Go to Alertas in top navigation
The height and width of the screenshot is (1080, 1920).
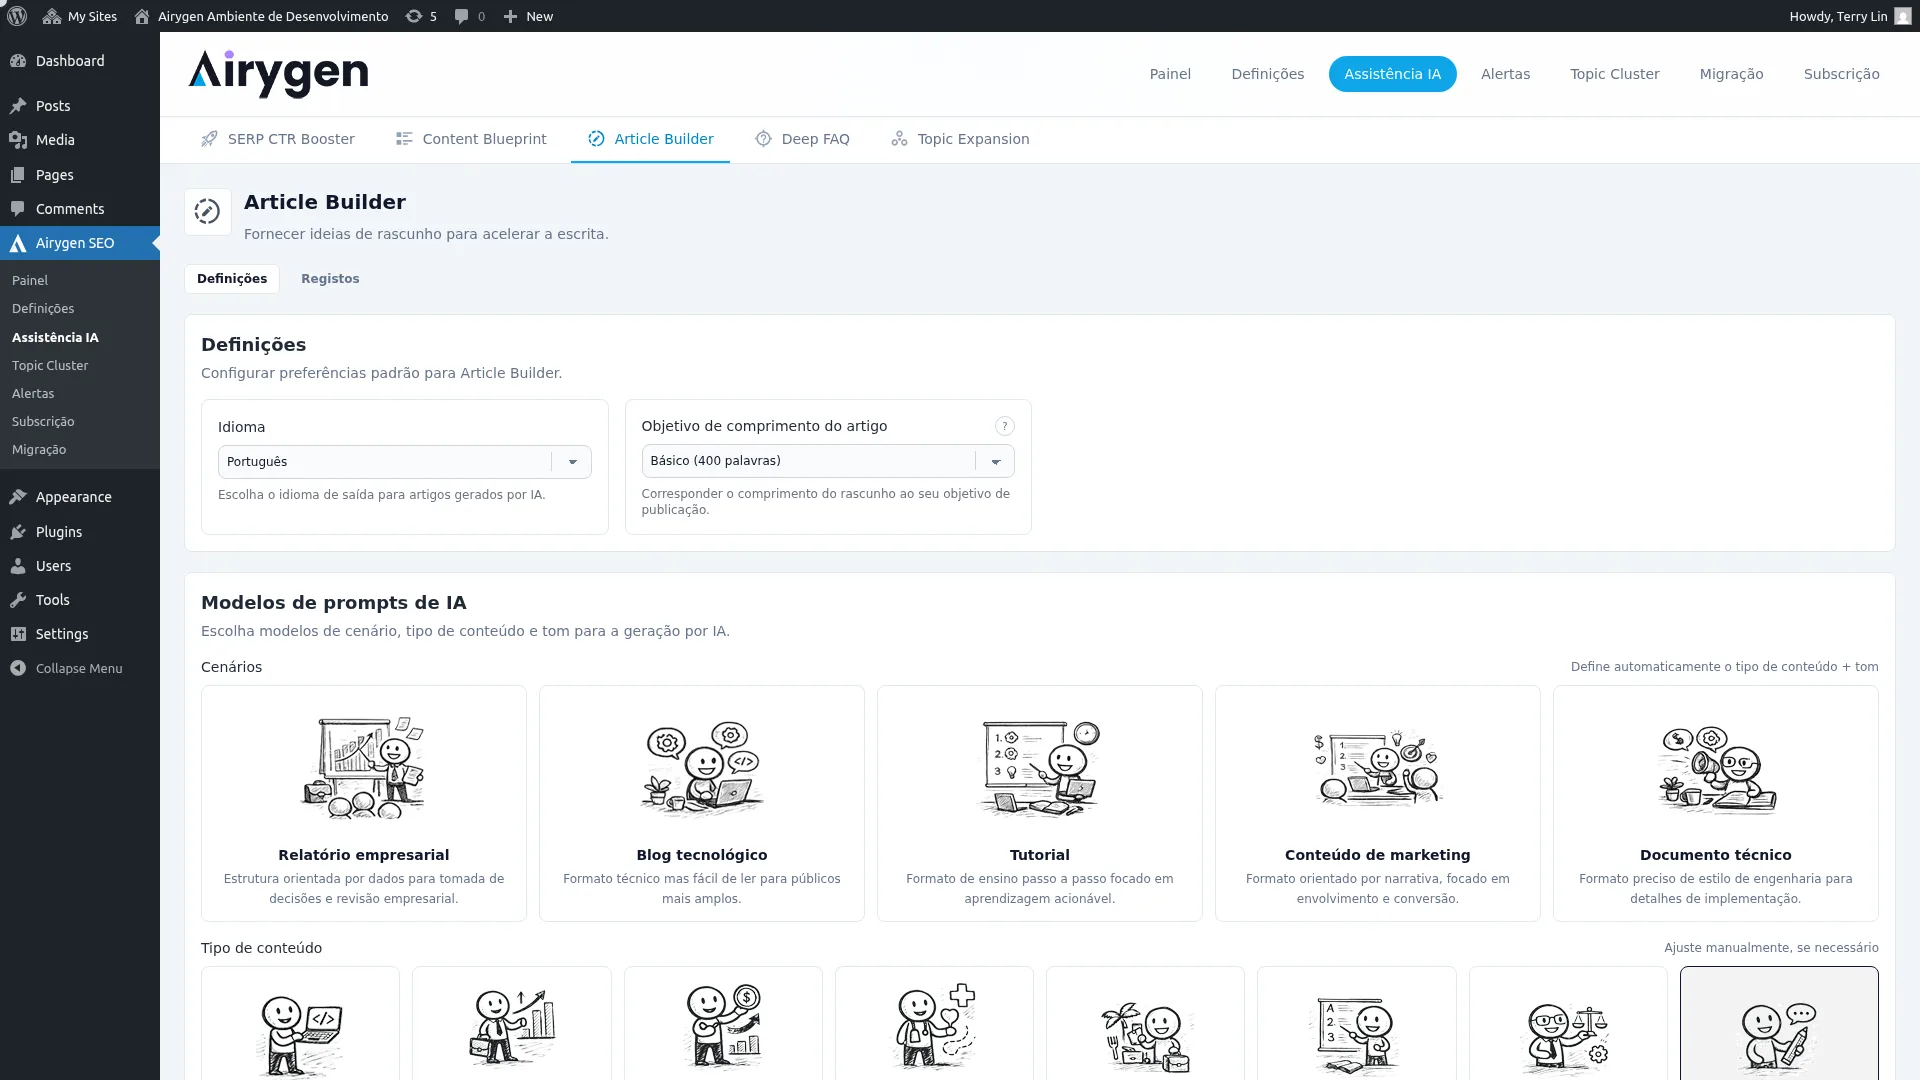tap(1505, 74)
